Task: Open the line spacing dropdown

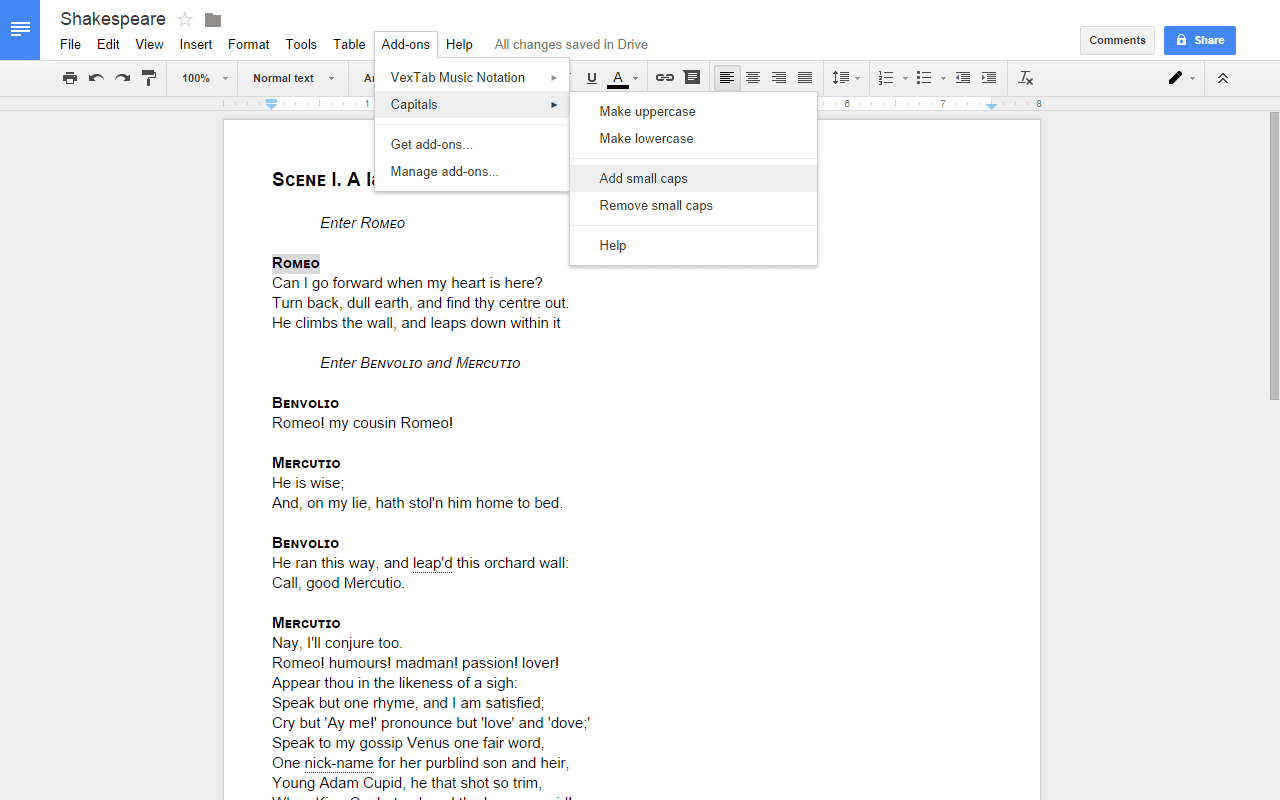Action: tap(846, 78)
